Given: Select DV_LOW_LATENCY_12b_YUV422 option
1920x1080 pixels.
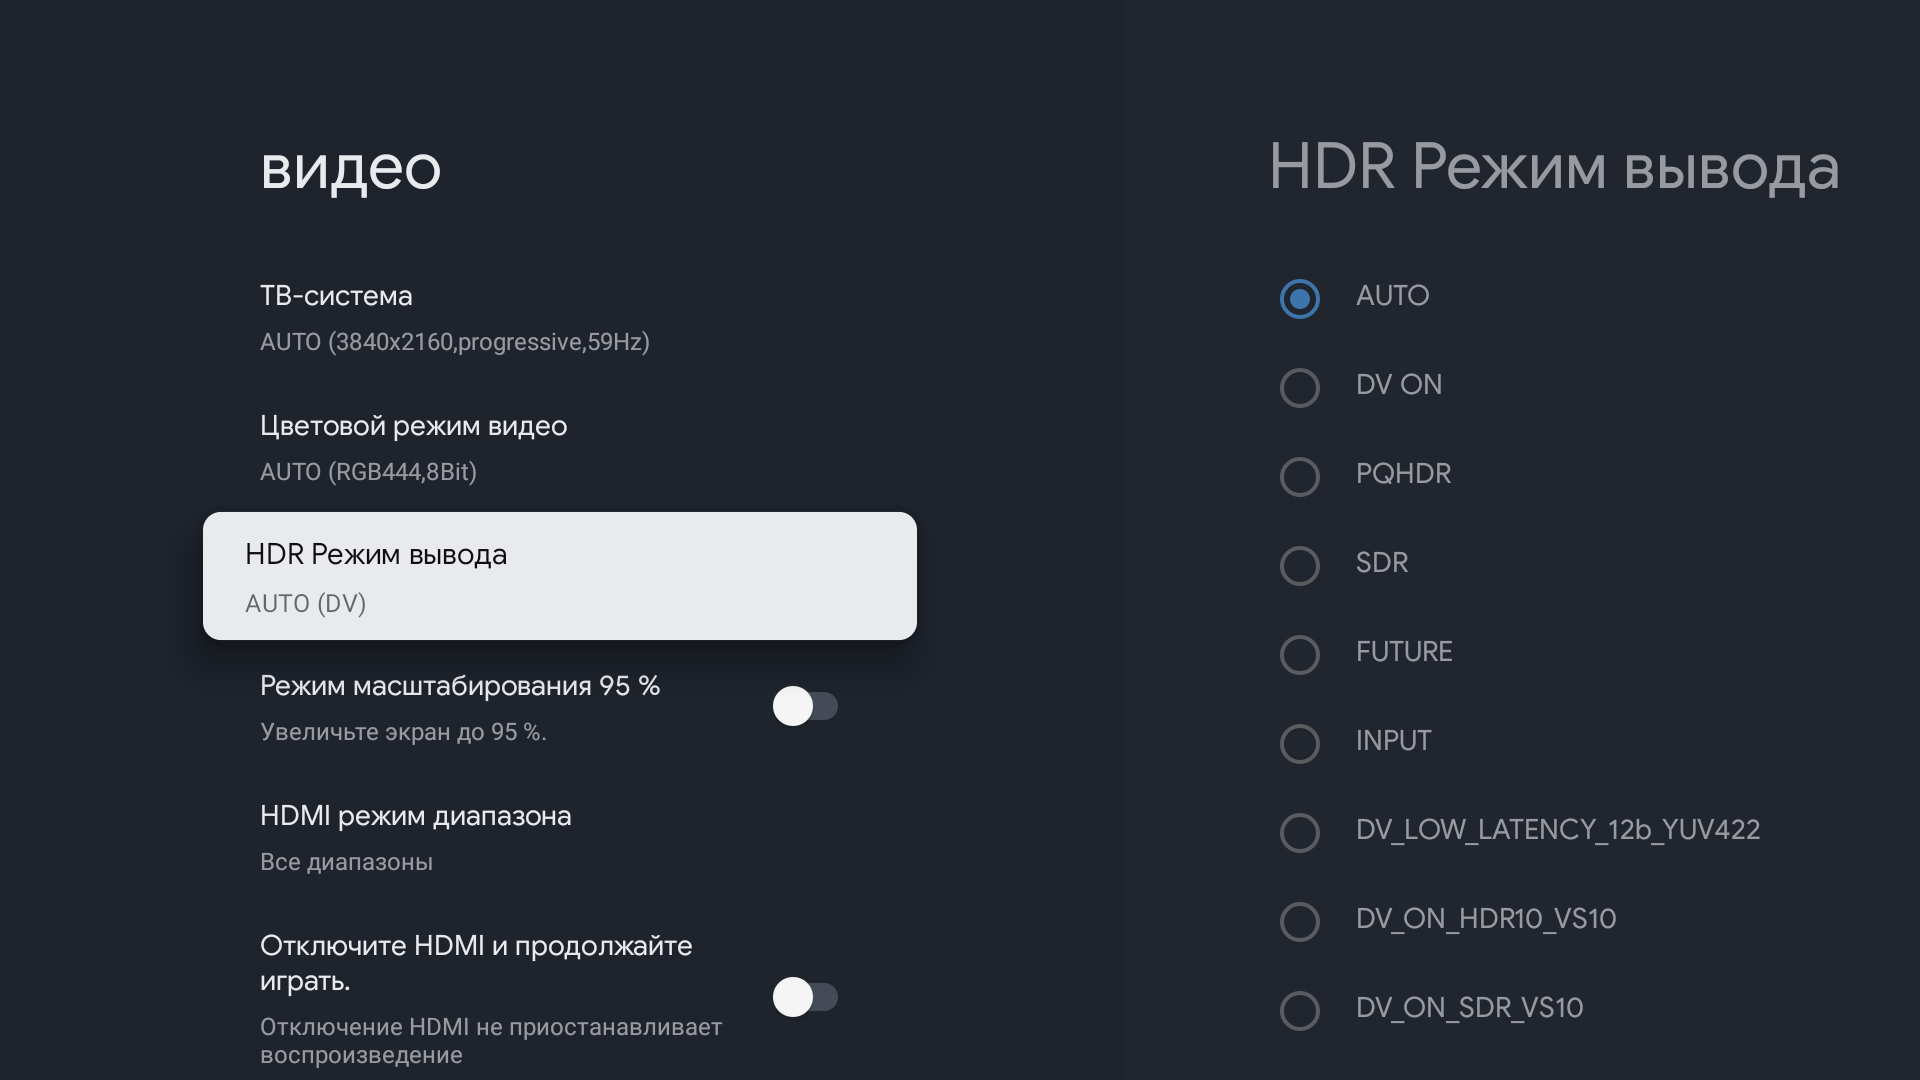Looking at the screenshot, I should pyautogui.click(x=1300, y=832).
